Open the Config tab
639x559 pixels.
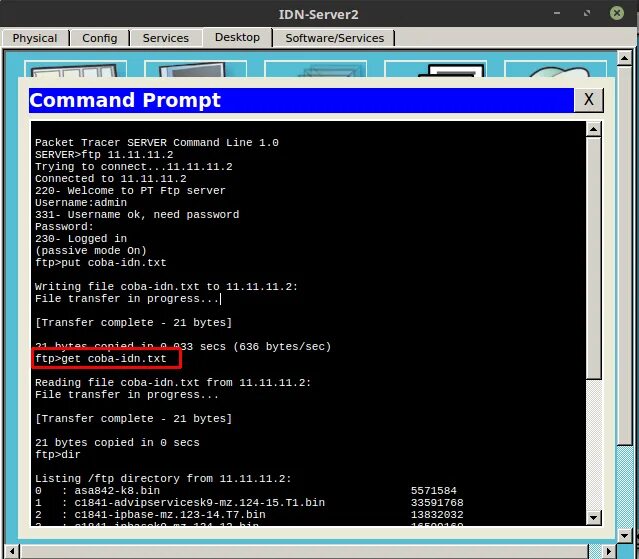pos(99,38)
